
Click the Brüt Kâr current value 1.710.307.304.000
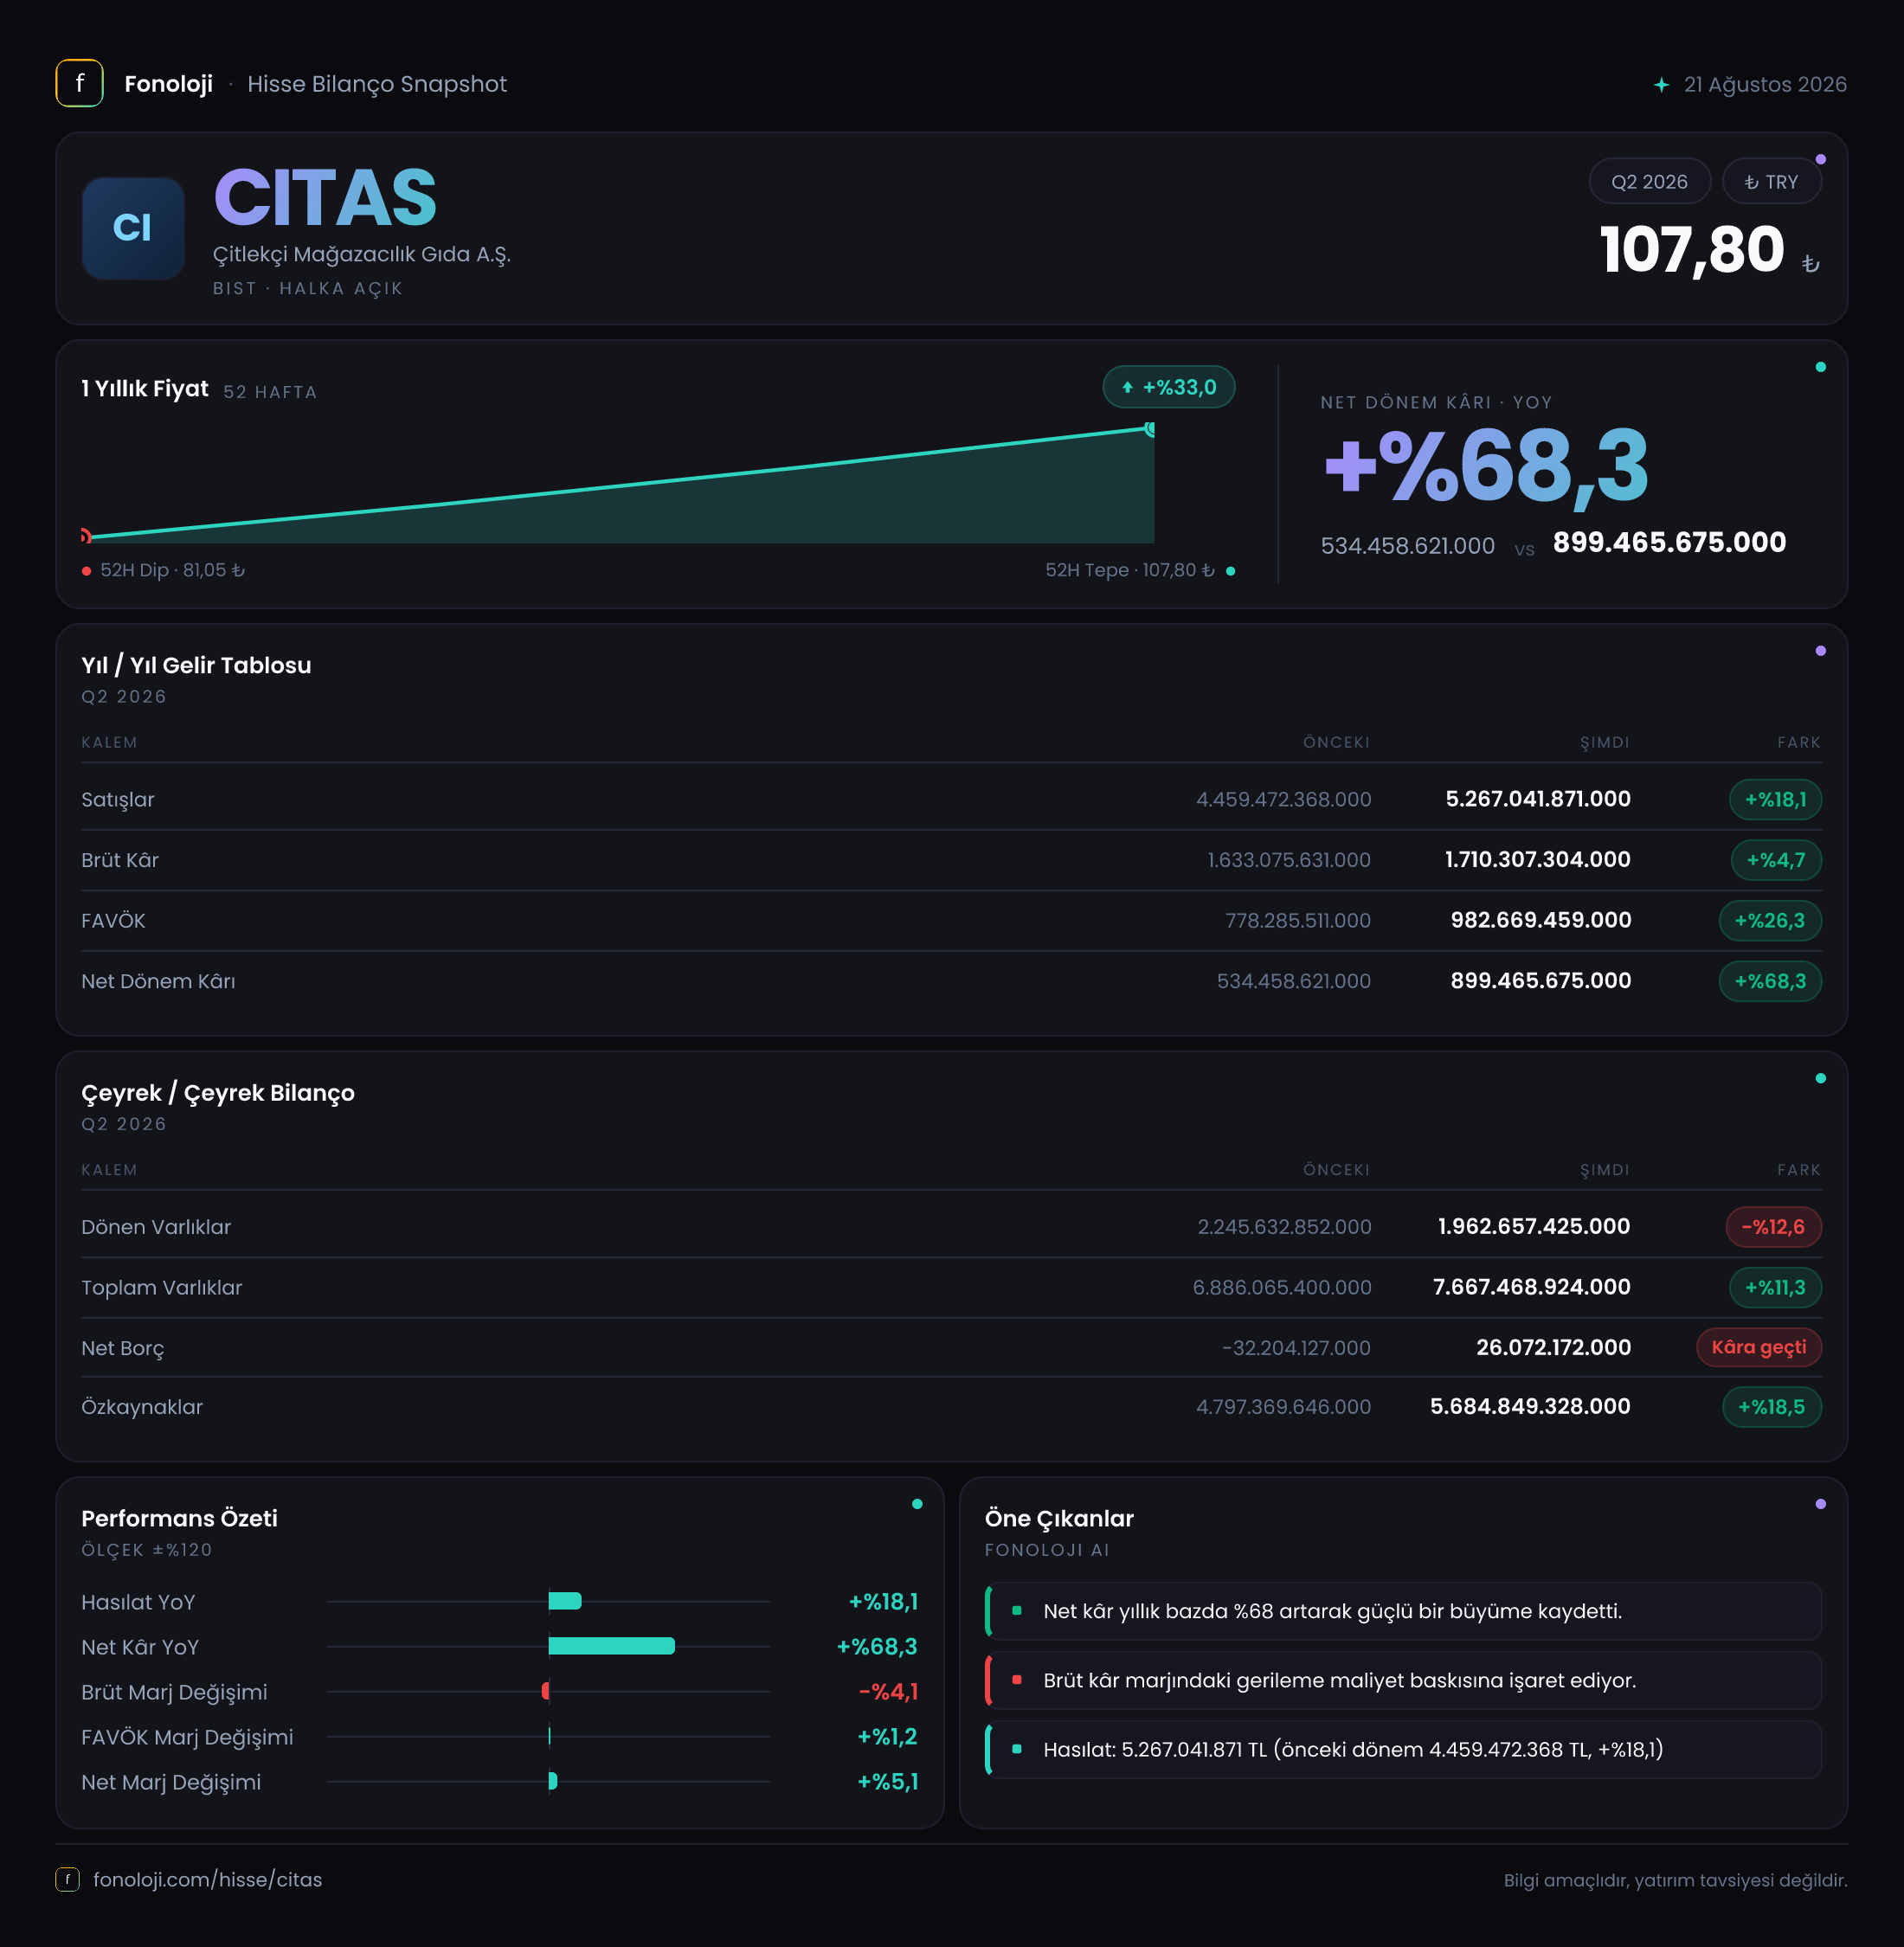(1538, 859)
